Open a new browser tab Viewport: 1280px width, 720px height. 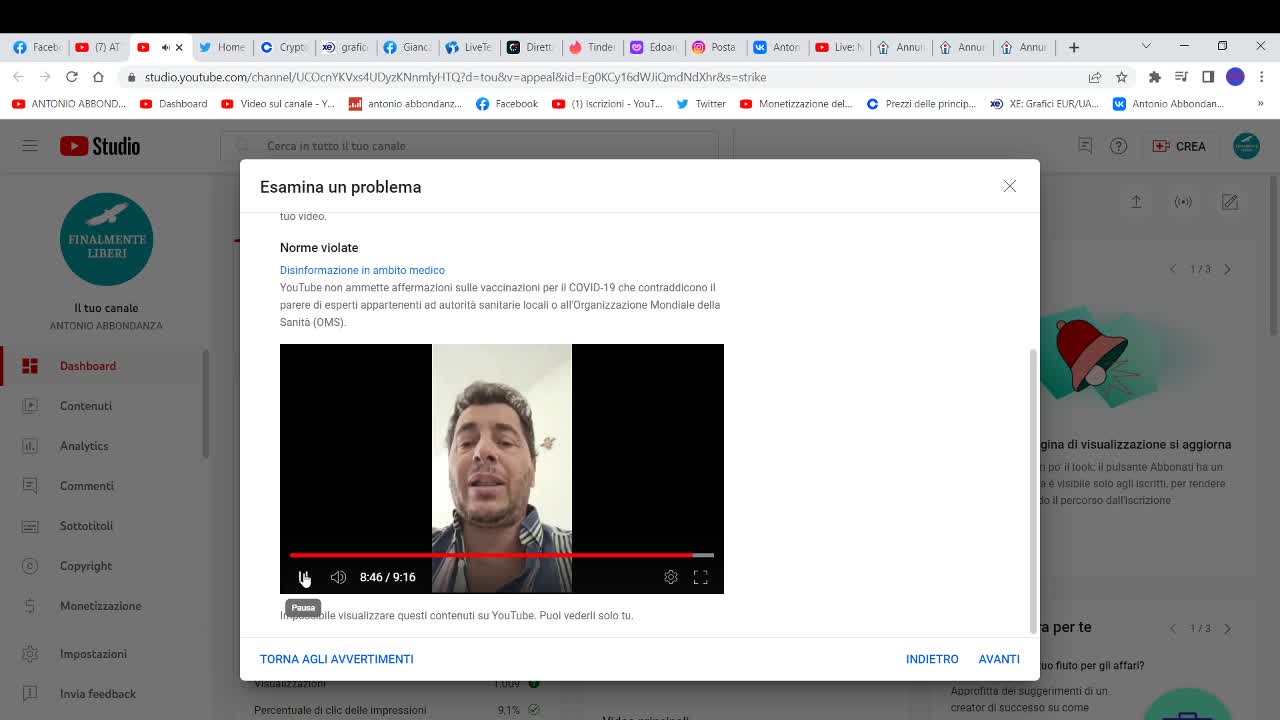1074,47
